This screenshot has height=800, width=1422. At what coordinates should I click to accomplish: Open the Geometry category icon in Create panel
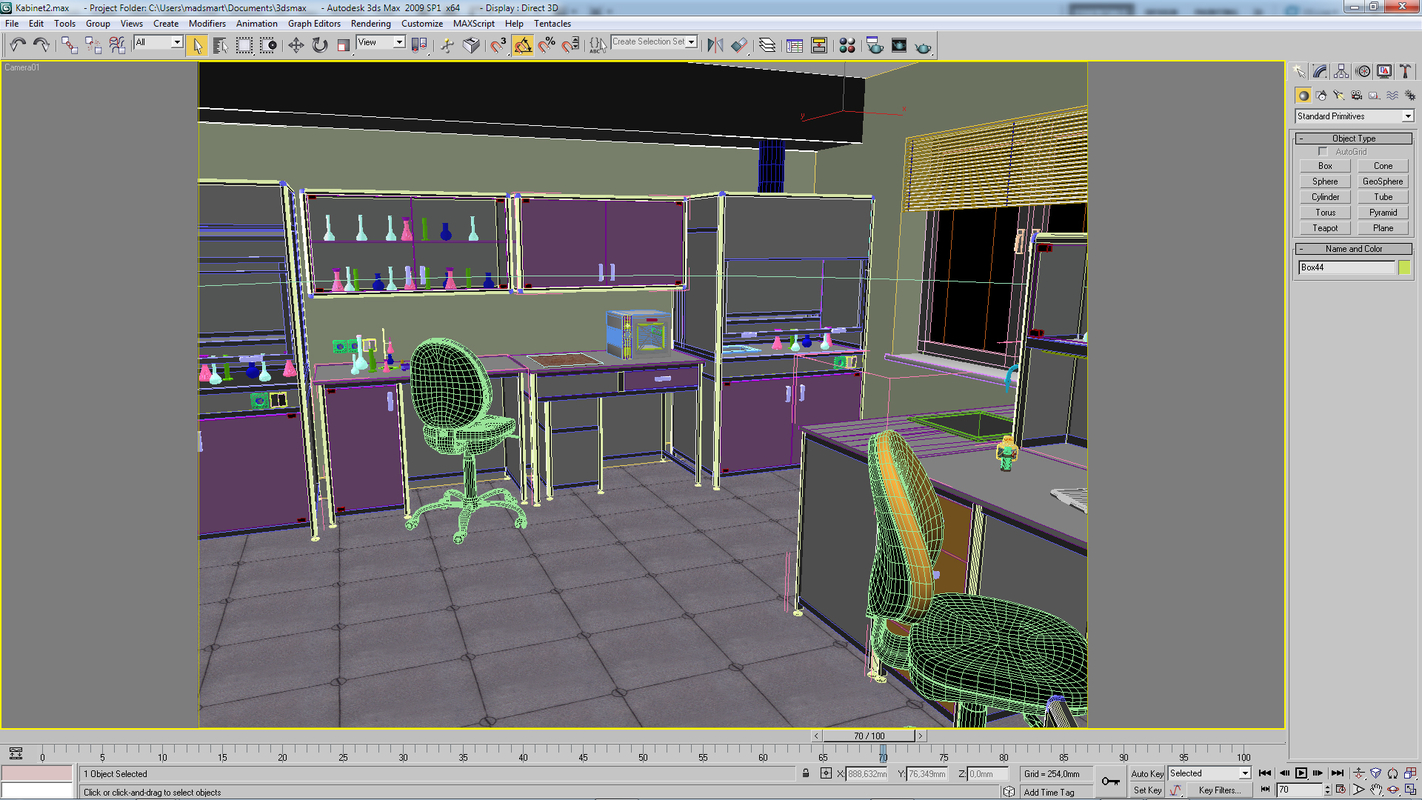tap(1304, 95)
